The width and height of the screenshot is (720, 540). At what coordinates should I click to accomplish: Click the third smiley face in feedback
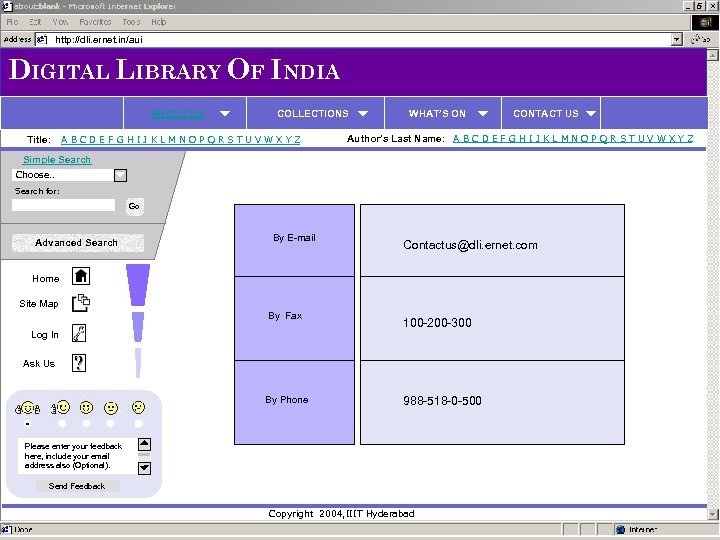pos(86,407)
